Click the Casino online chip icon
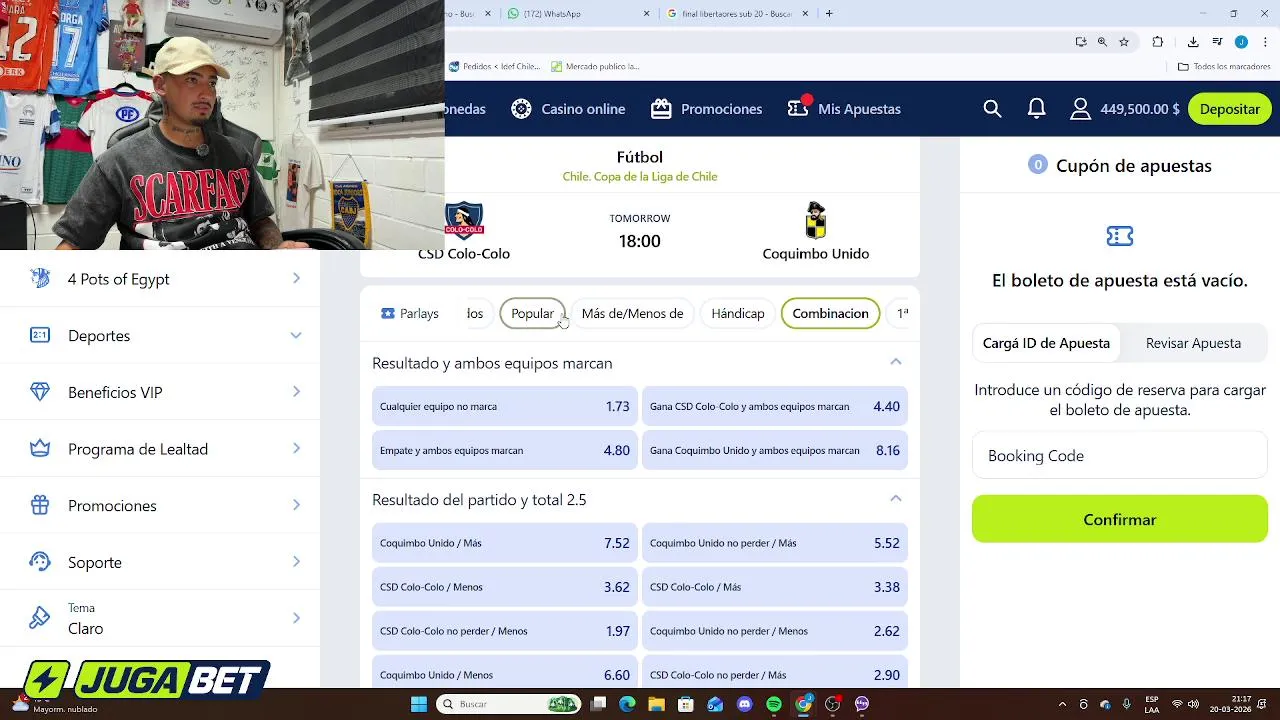Viewport: 1280px width, 720px height. click(521, 109)
